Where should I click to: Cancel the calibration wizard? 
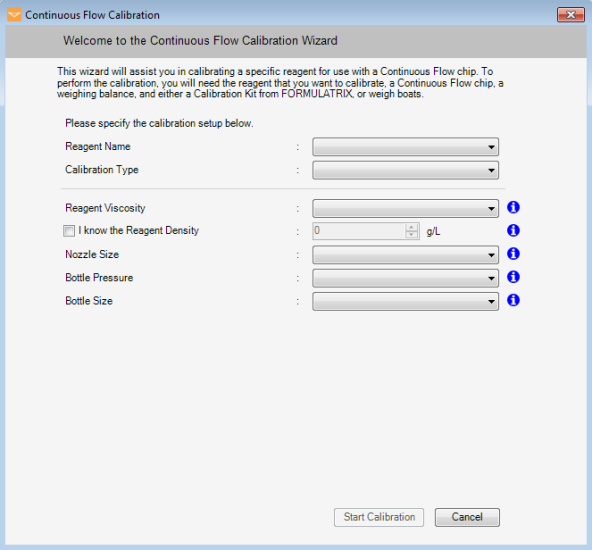click(x=467, y=517)
